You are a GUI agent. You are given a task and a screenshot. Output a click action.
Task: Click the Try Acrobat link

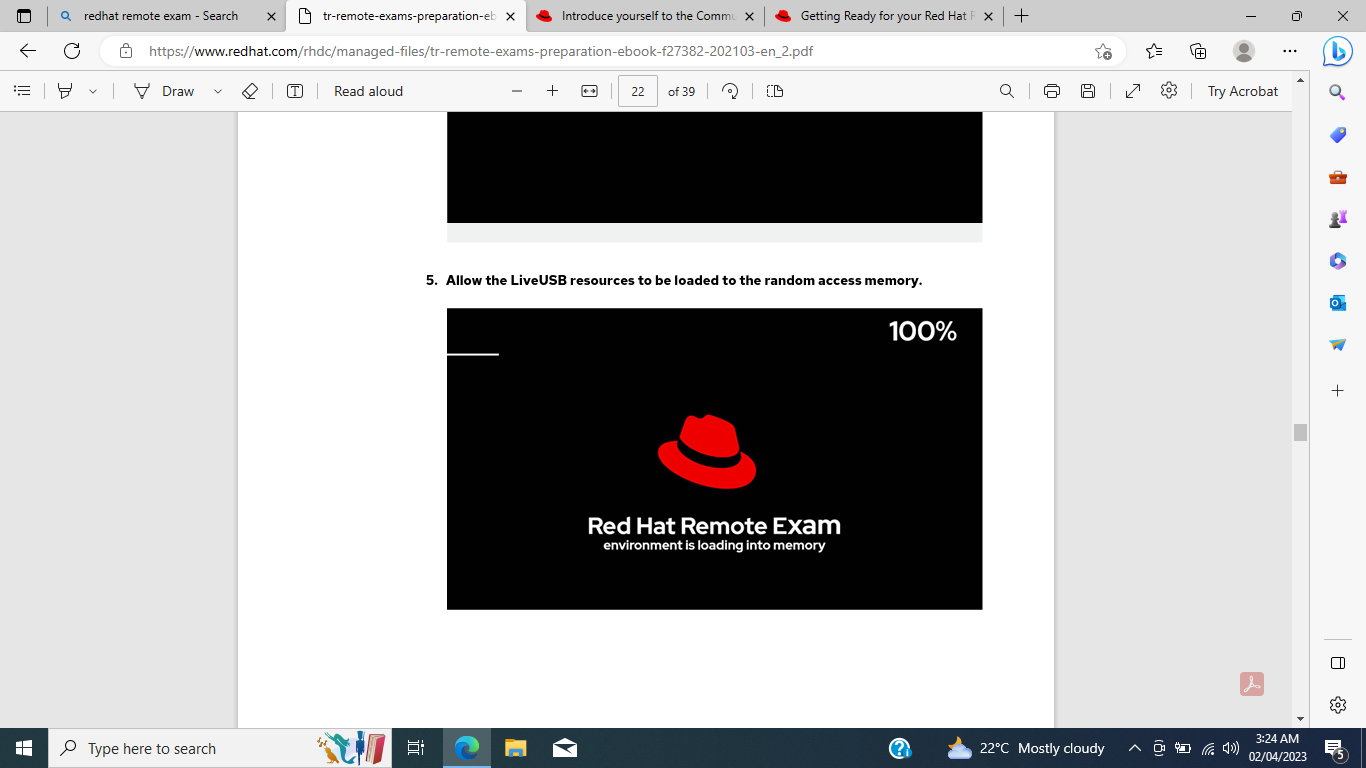(x=1240, y=91)
